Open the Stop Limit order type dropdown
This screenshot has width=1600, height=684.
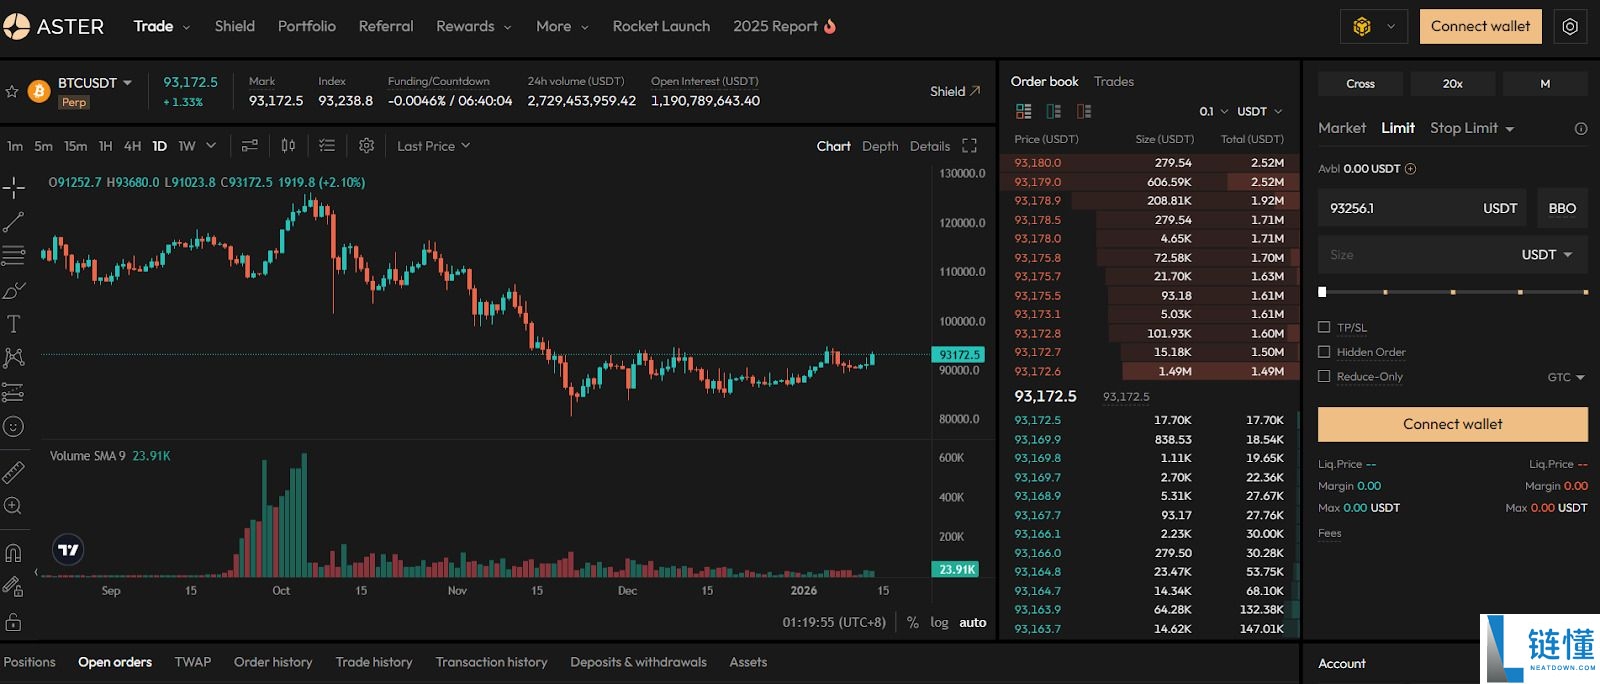pyautogui.click(x=1472, y=128)
